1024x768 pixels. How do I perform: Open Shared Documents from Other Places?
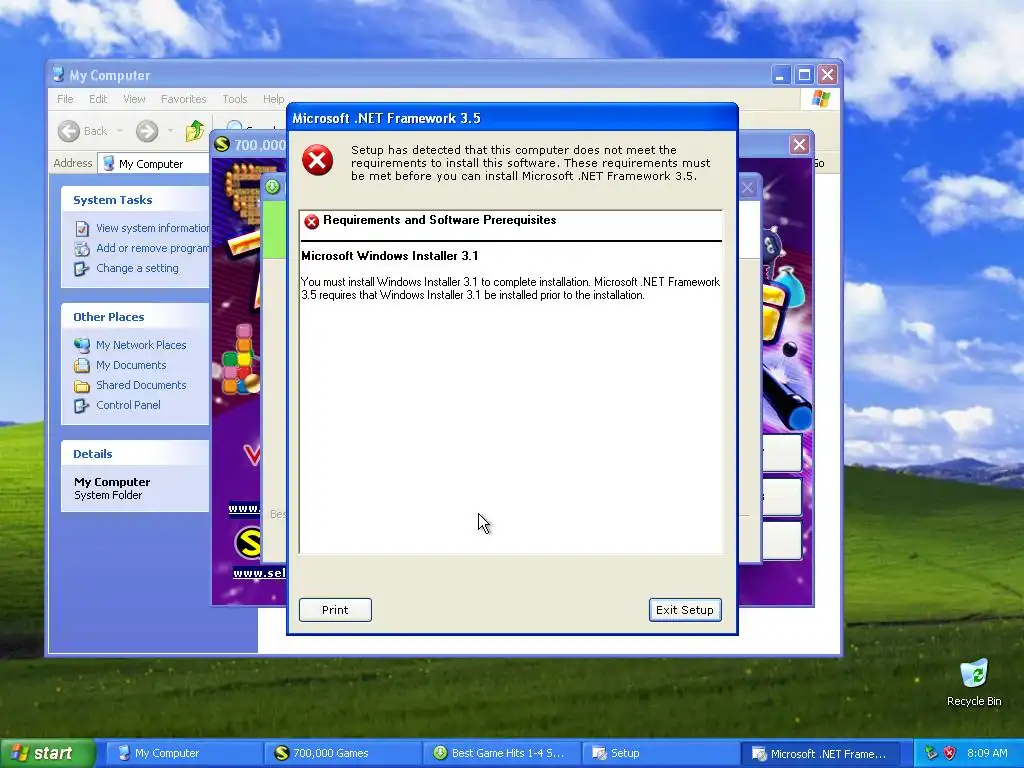(141, 385)
